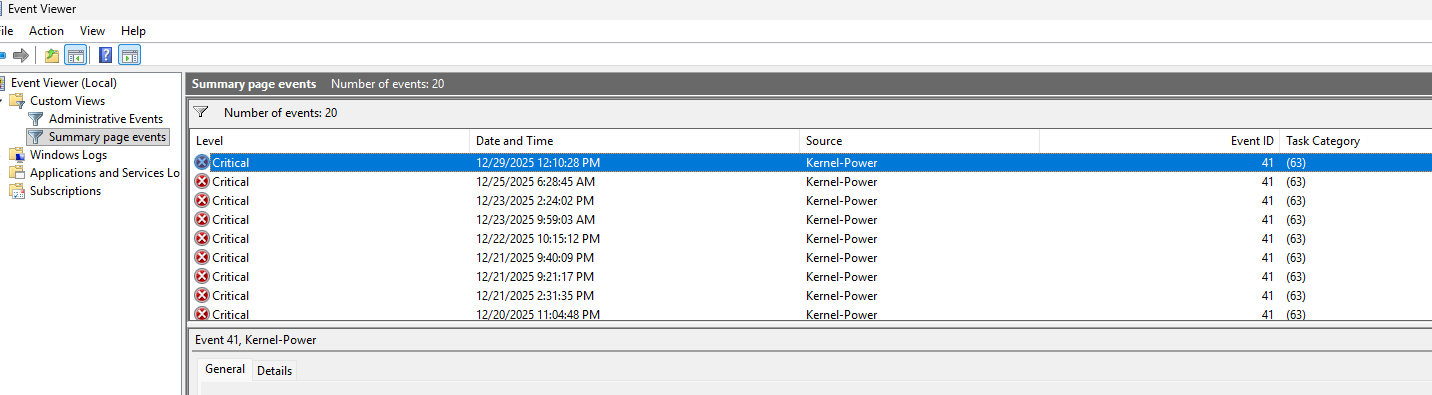This screenshot has height=395, width=1432.
Task: Click the date 12/20/2025 11:04:48 PM
Action: tap(538, 314)
